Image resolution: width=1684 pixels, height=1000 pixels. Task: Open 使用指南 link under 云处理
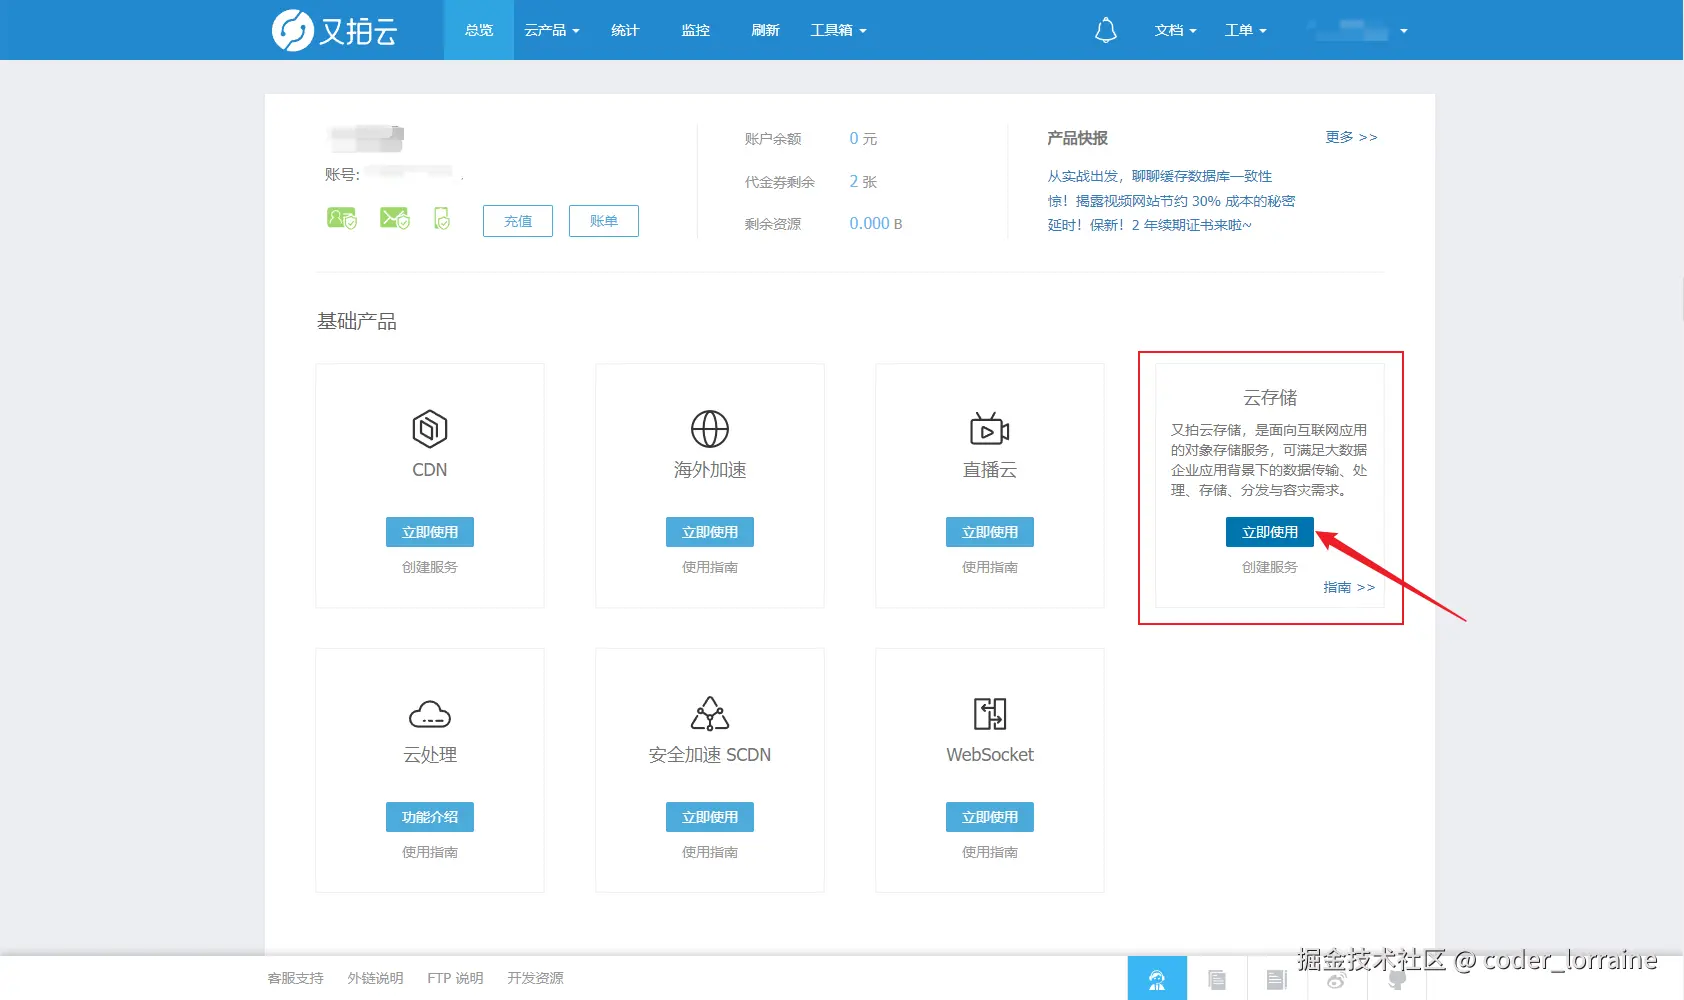click(430, 852)
